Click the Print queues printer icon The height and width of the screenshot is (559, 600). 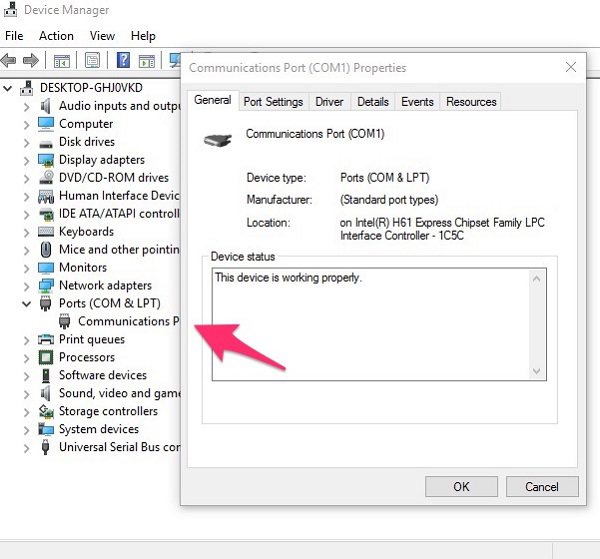(x=45, y=340)
